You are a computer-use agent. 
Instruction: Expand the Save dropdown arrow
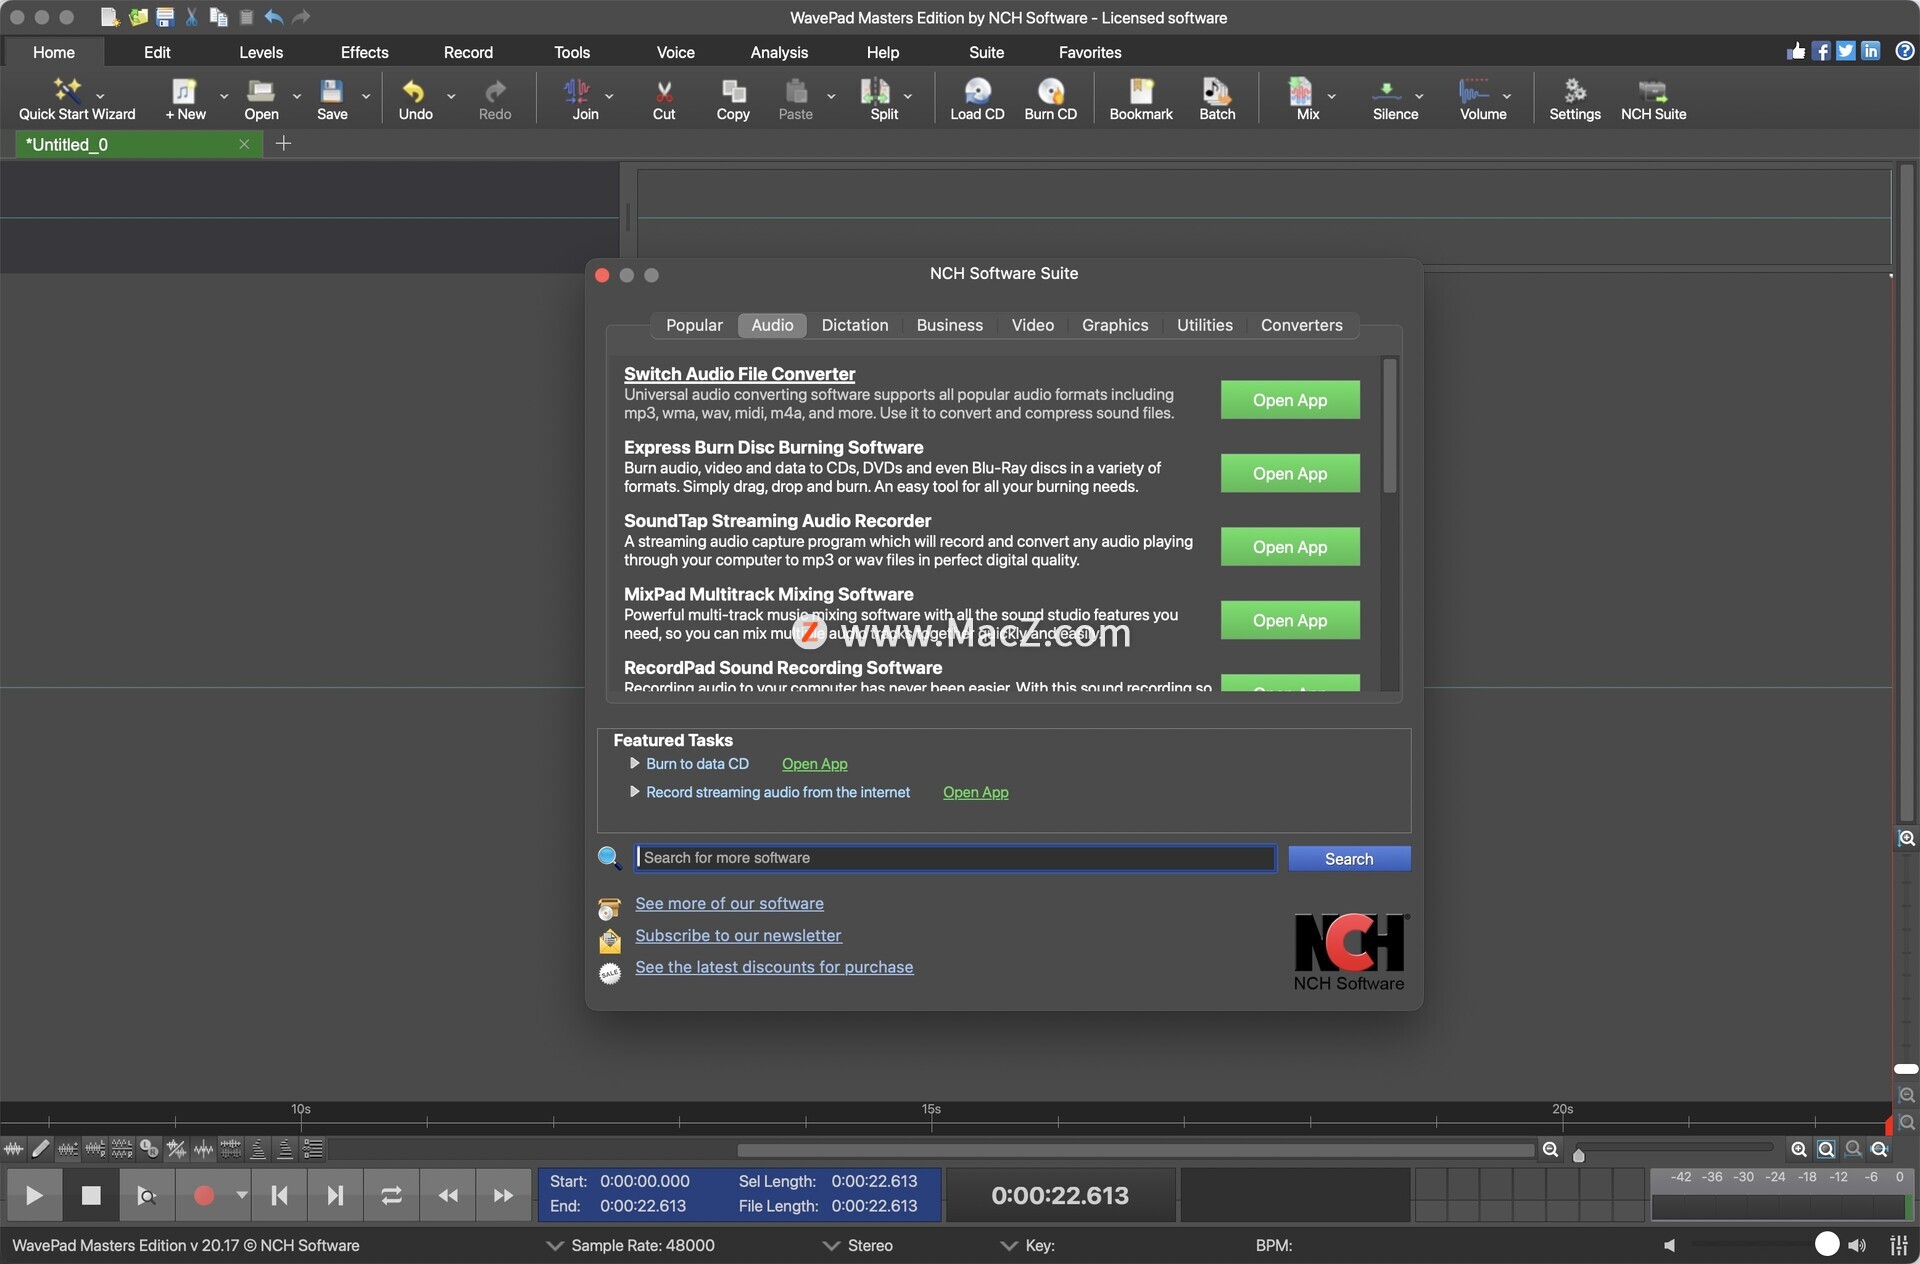[x=366, y=96]
